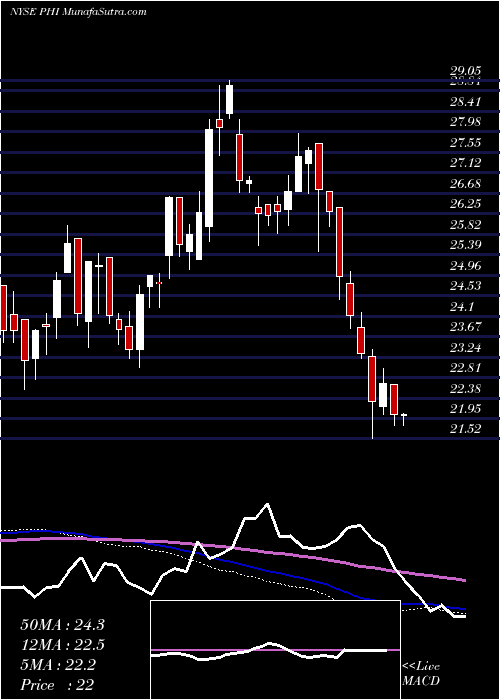The image size is (500, 700).
Task: Click inside the MACD inset chart box
Action: [x=275, y=650]
